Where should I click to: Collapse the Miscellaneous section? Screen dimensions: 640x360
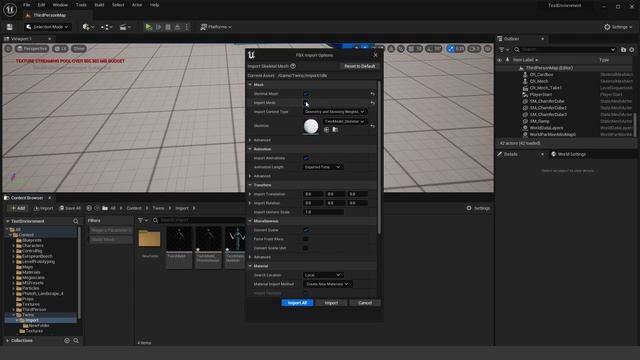tap(250, 221)
